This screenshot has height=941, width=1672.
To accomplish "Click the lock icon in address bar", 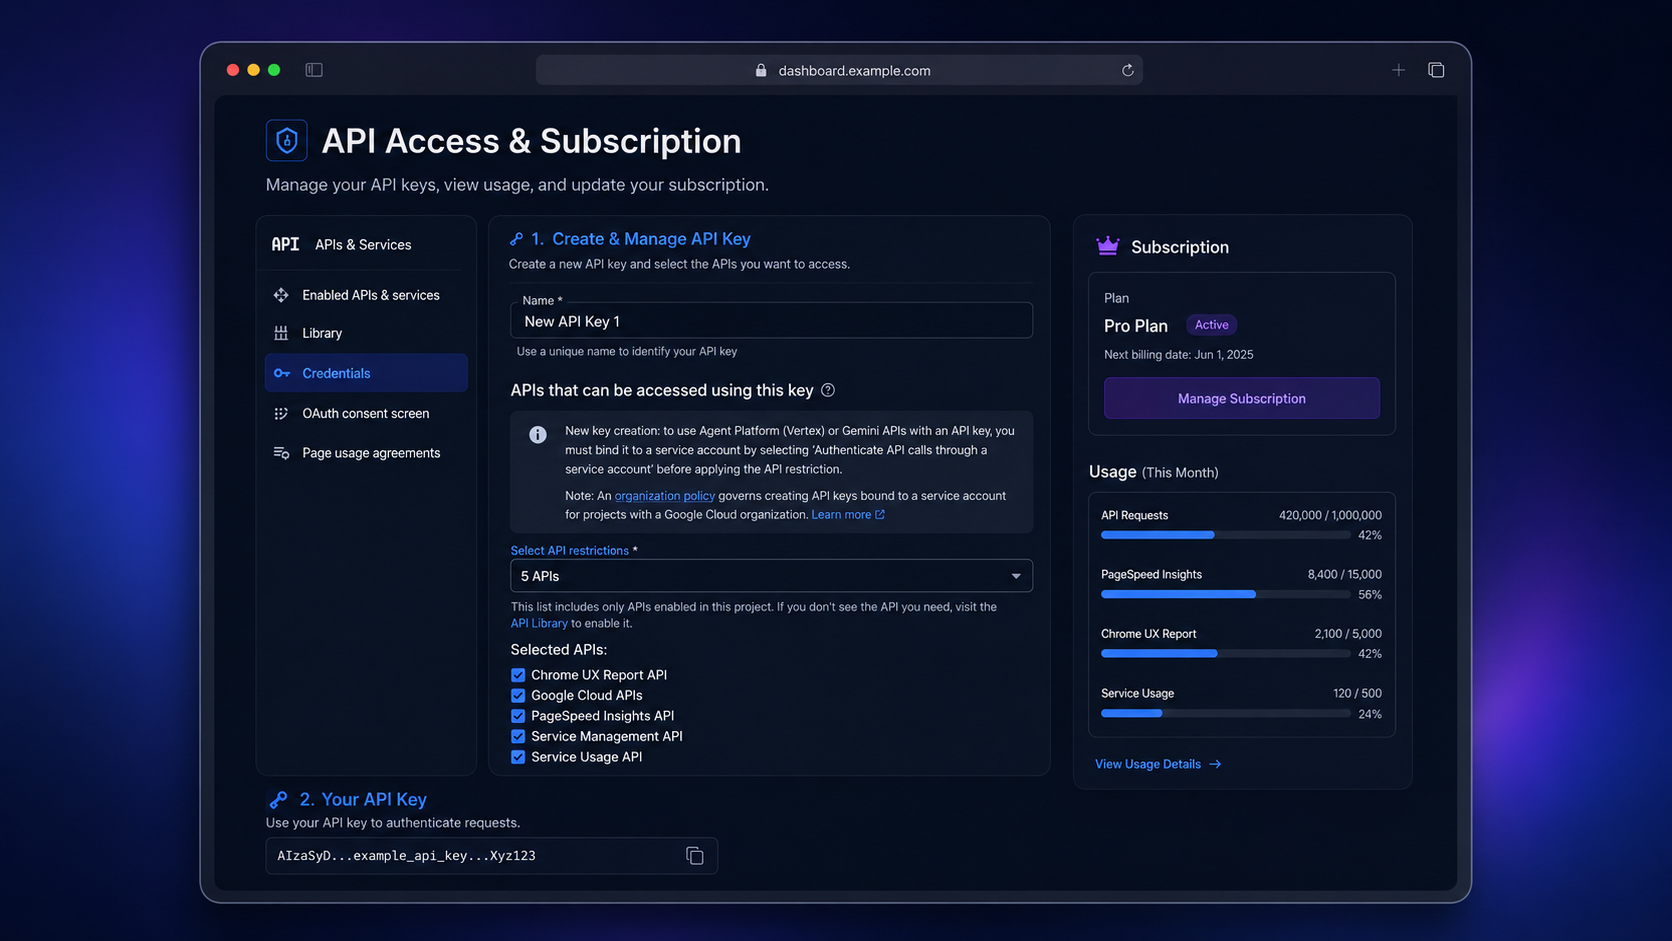I will [761, 70].
